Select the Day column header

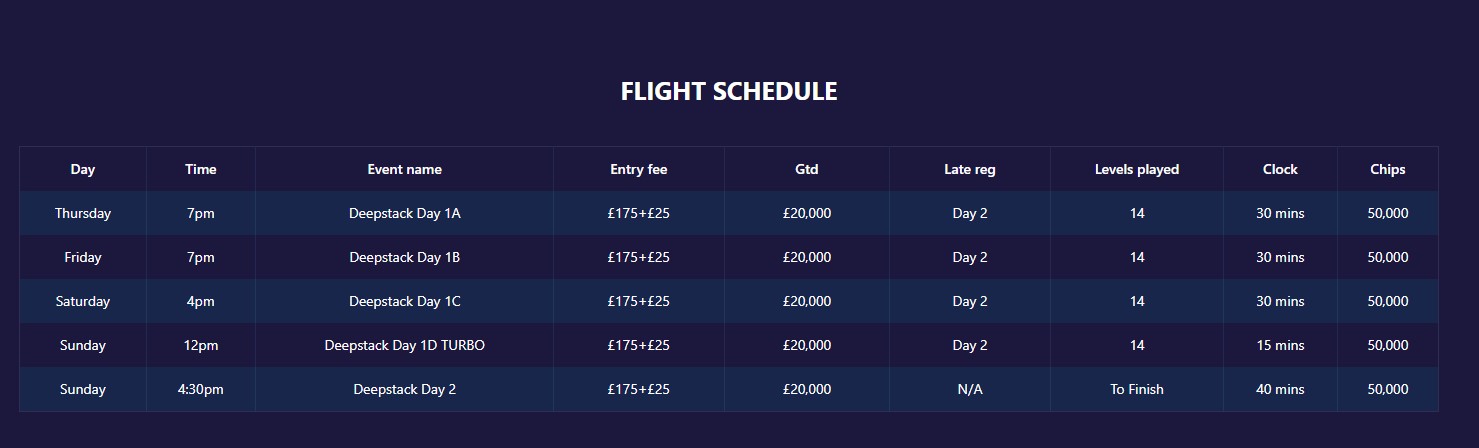[x=83, y=169]
